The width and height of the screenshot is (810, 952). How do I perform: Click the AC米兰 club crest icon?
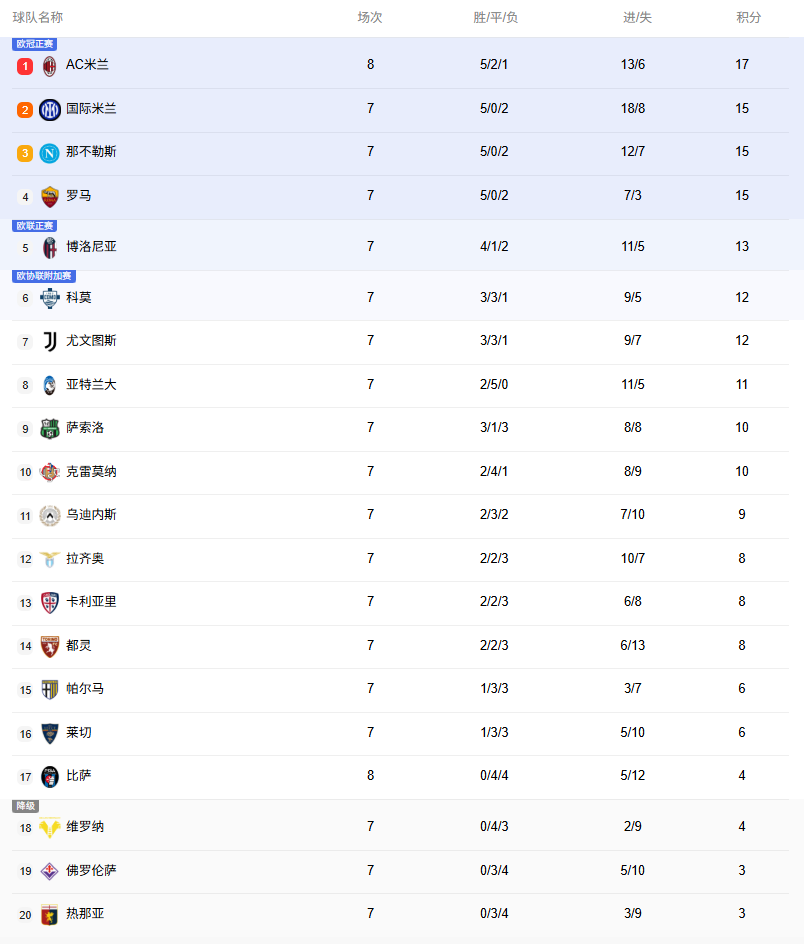(49, 66)
